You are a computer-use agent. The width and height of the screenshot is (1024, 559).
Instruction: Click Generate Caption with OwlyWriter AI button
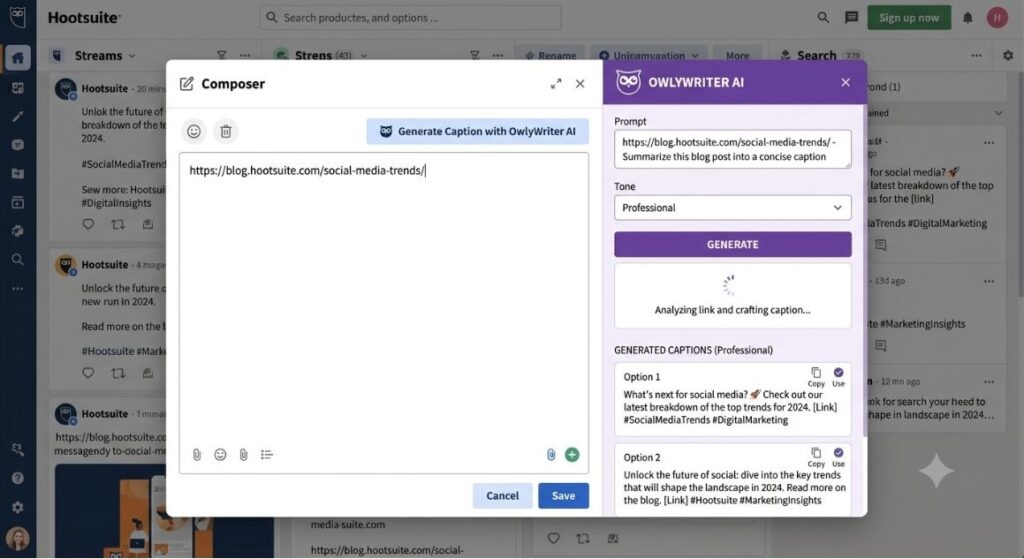pos(477,131)
